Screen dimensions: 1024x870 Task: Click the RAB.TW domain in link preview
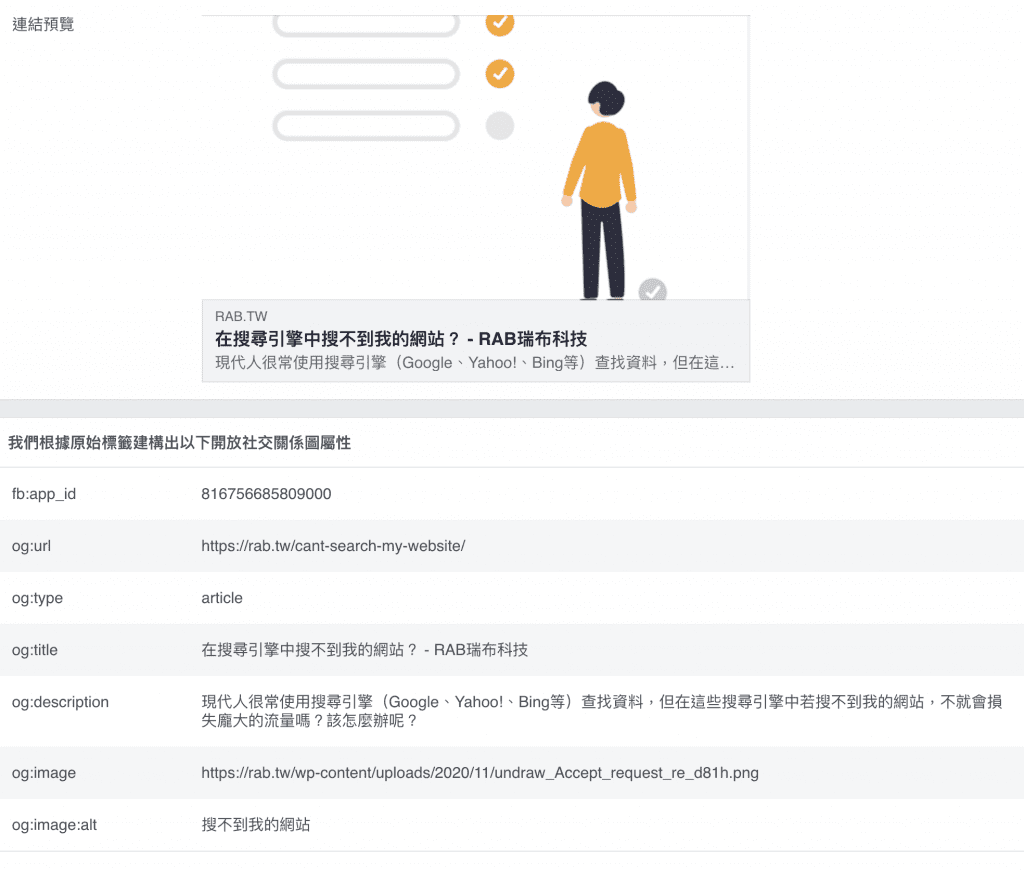coord(241,317)
